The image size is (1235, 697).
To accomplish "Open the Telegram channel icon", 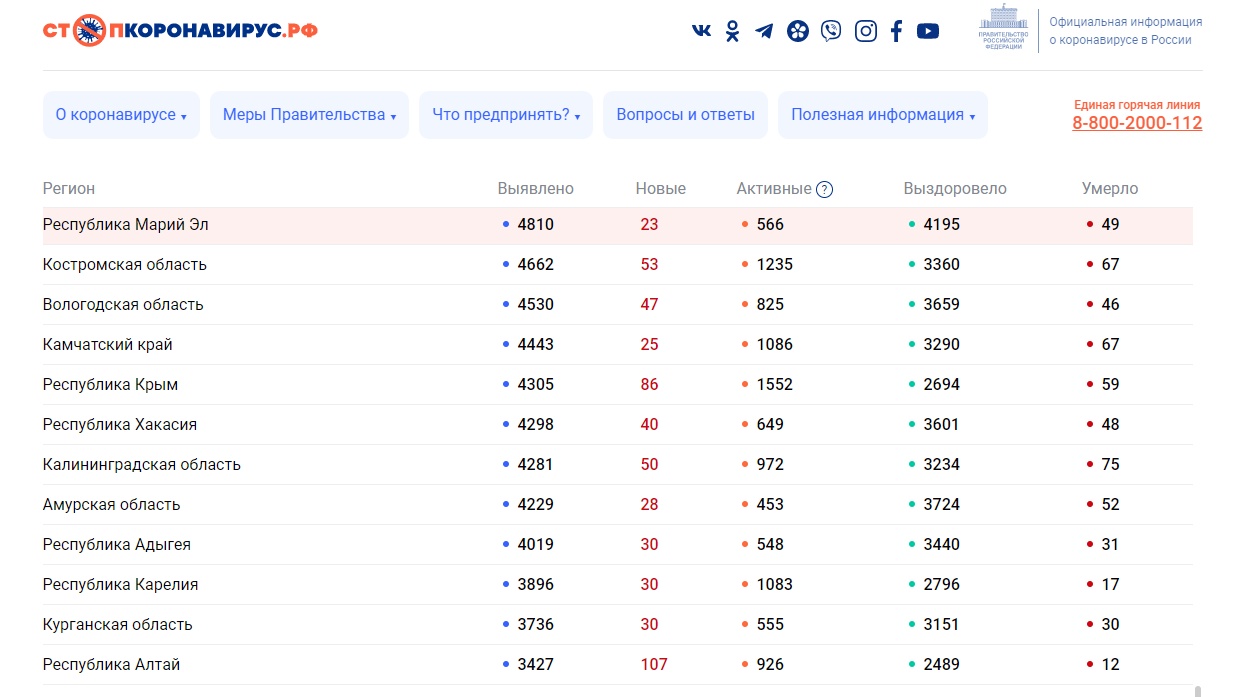I will [x=764, y=31].
